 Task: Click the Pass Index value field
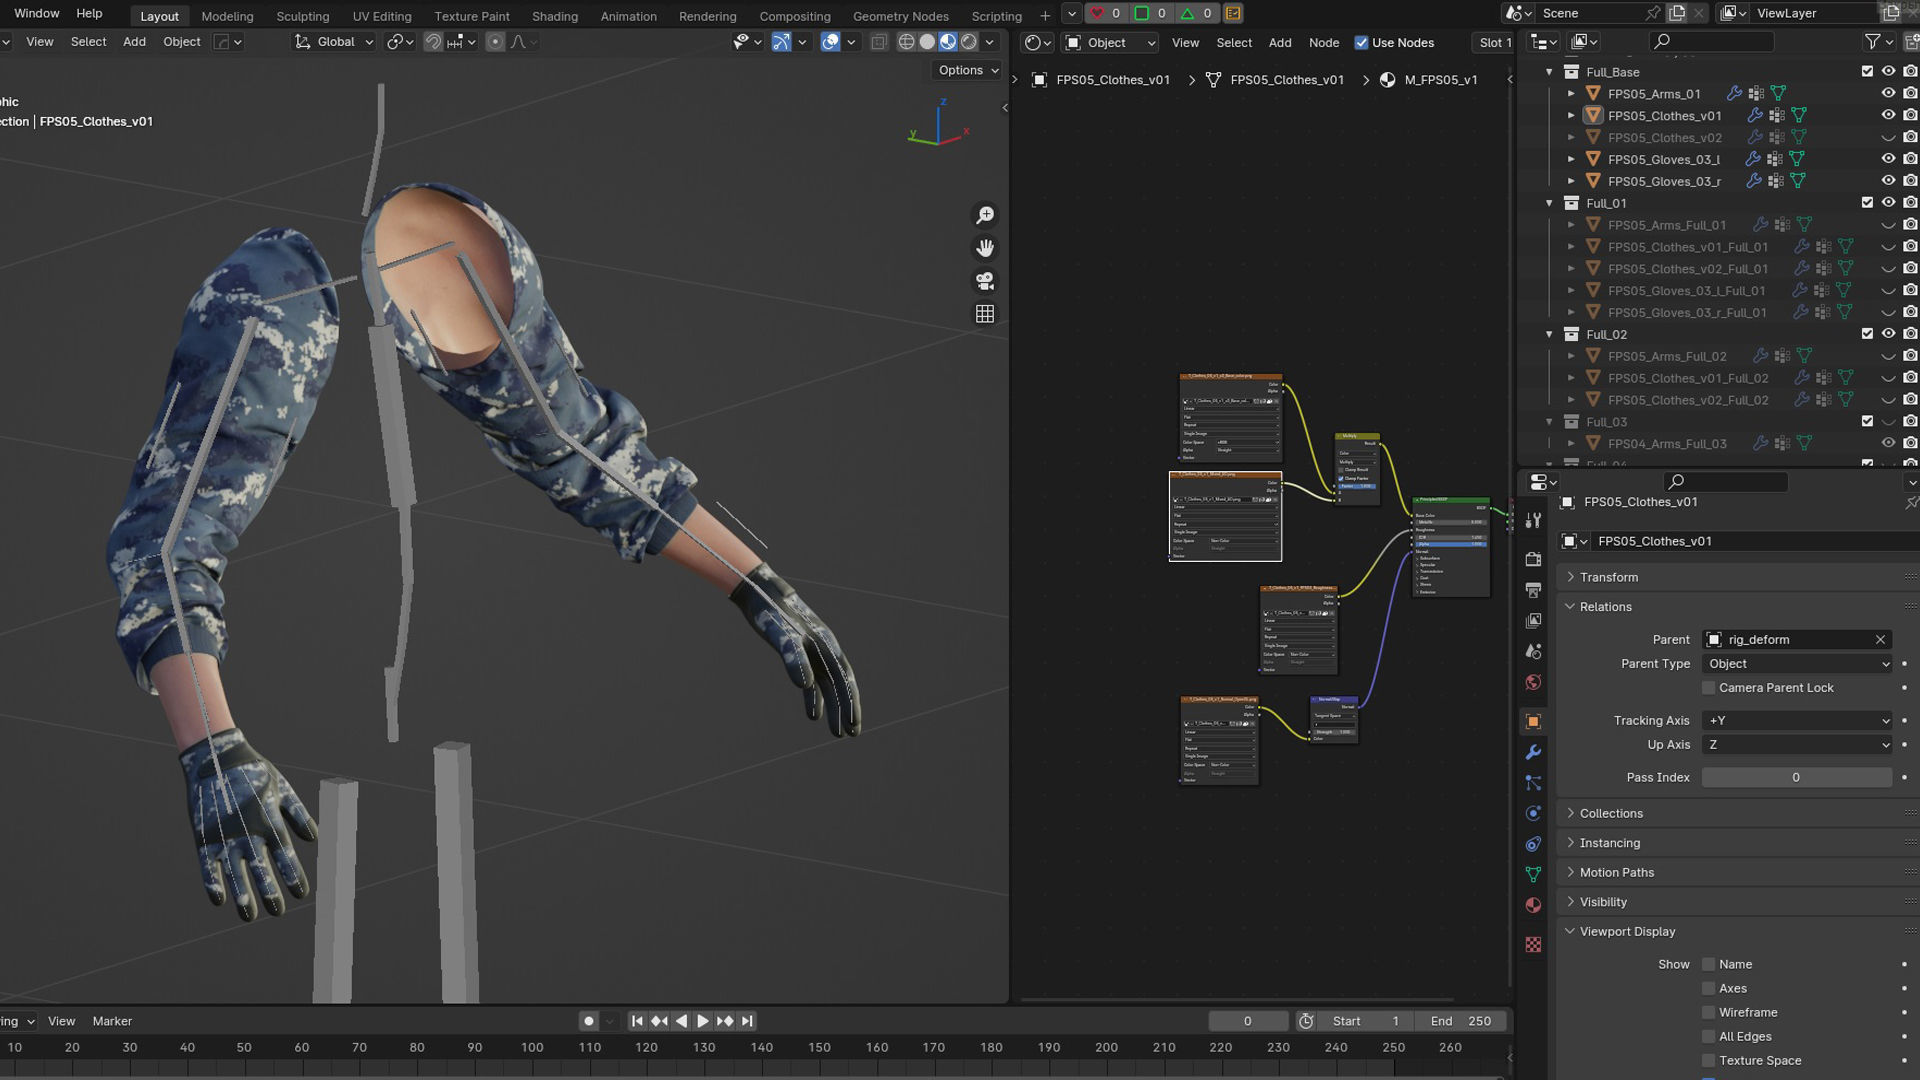[x=1796, y=777]
